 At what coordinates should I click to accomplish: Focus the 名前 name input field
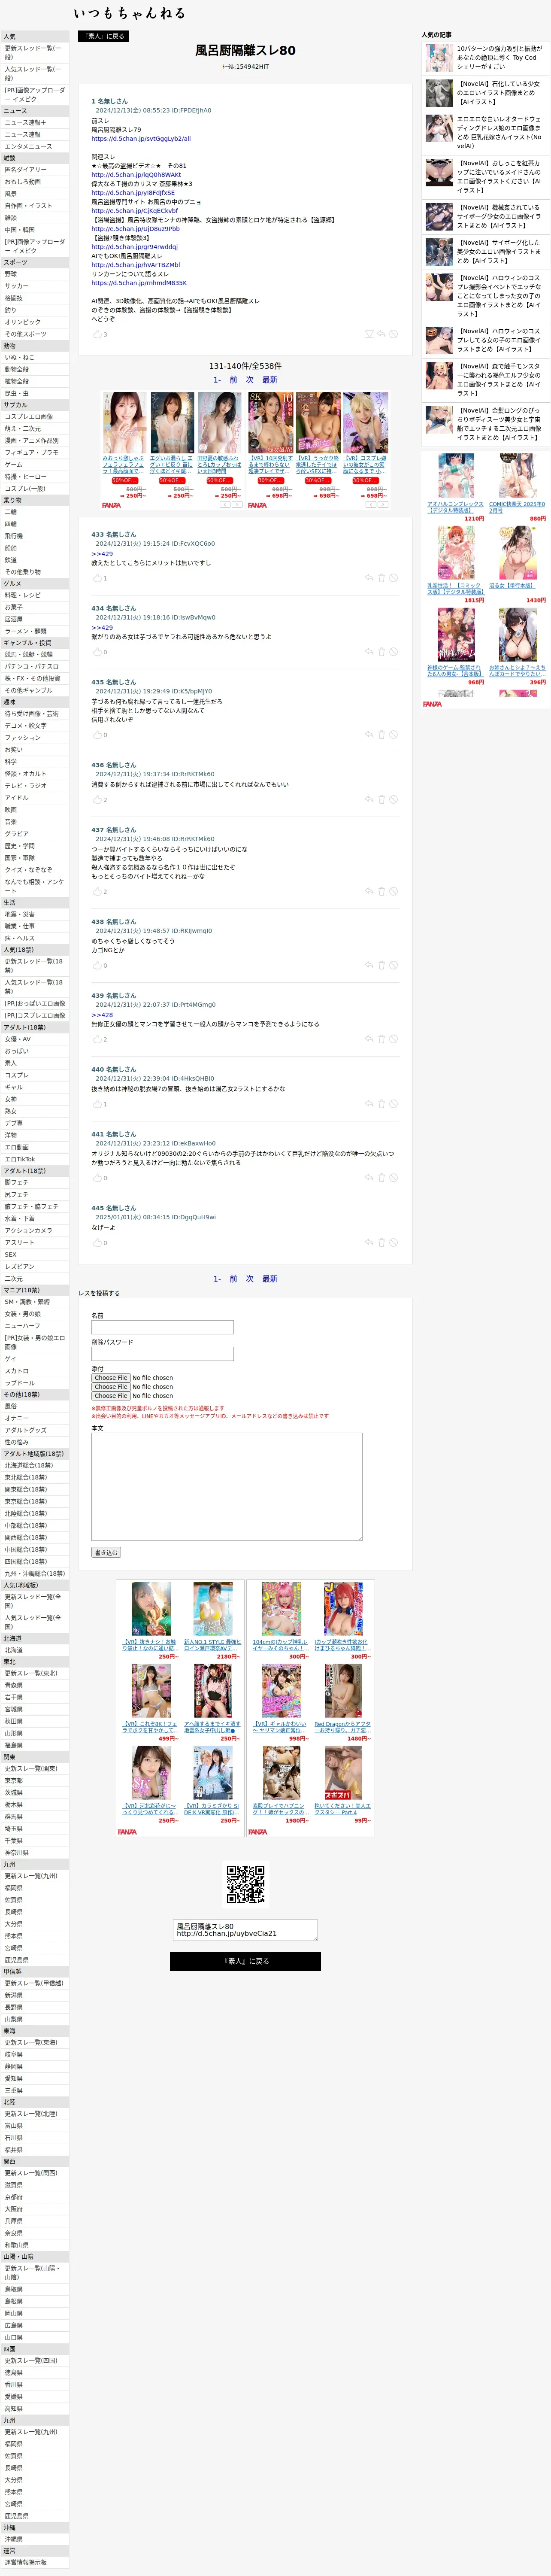click(x=163, y=1327)
